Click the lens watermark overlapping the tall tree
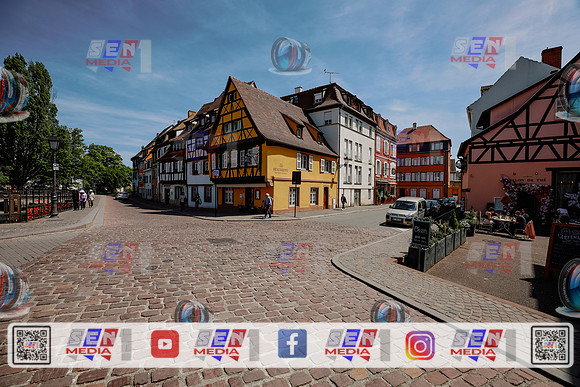Viewport: 580px width, 387px height. click(14, 95)
